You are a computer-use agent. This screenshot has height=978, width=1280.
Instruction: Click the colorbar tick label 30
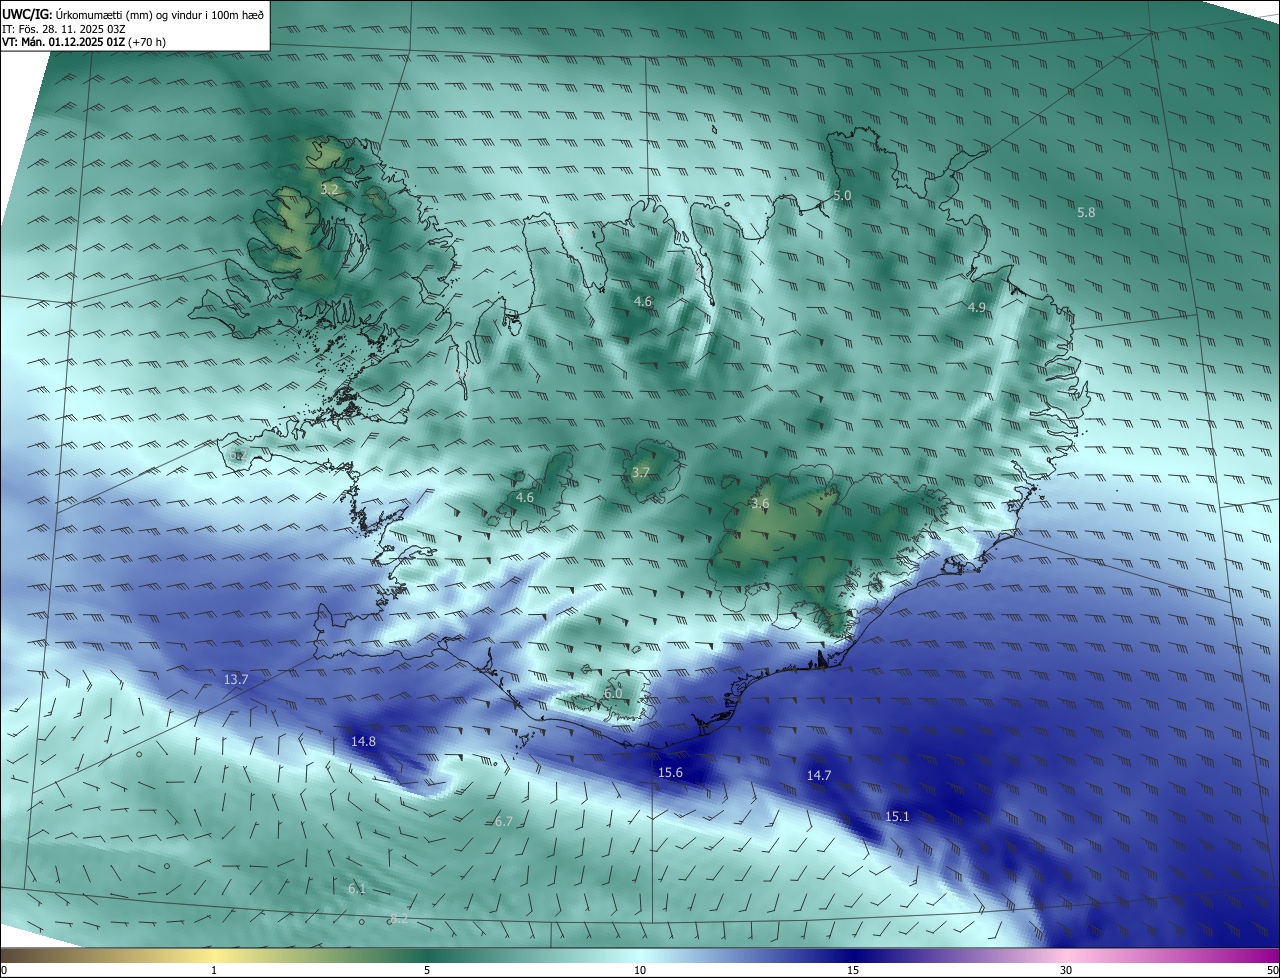[1066, 970]
